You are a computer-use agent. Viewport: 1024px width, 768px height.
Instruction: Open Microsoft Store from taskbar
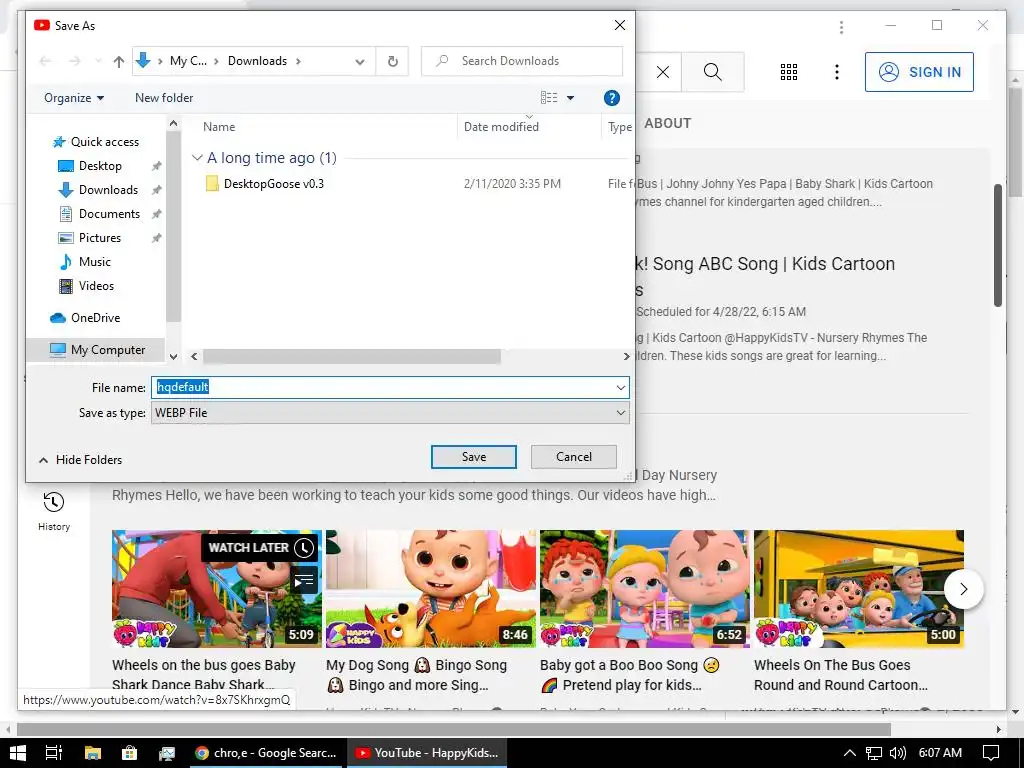click(x=129, y=753)
